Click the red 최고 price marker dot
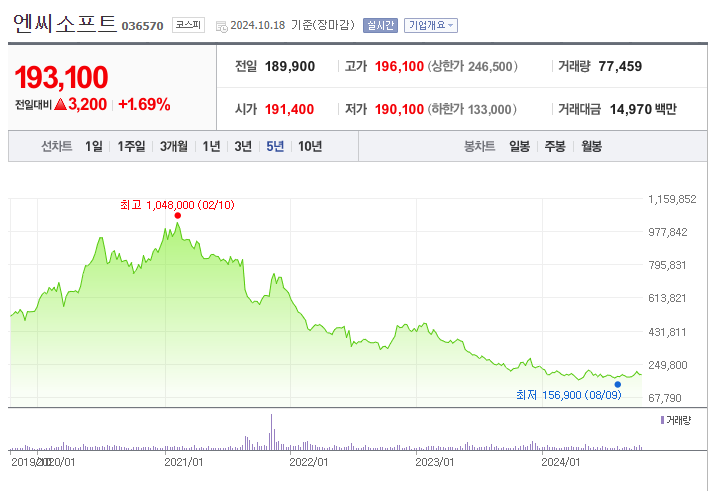This screenshot has width=708, height=491. pyautogui.click(x=177, y=216)
